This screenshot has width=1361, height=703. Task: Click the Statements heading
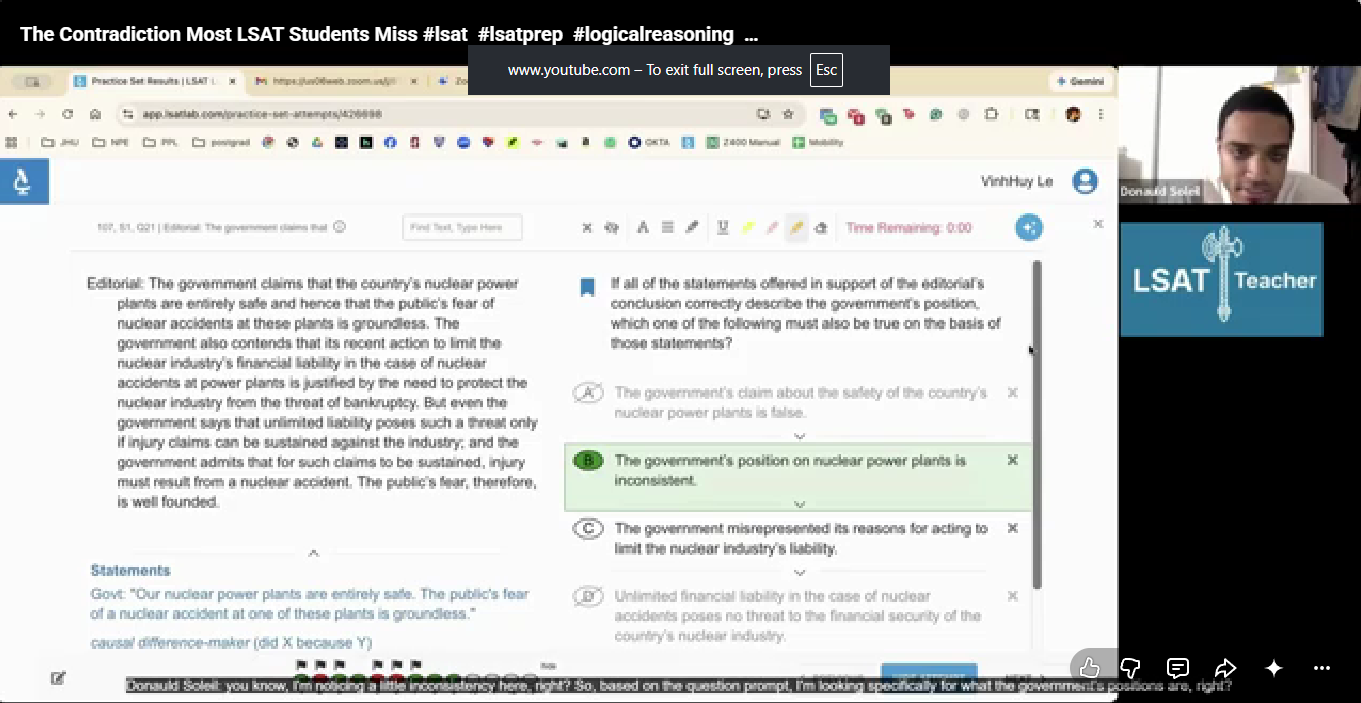point(130,570)
